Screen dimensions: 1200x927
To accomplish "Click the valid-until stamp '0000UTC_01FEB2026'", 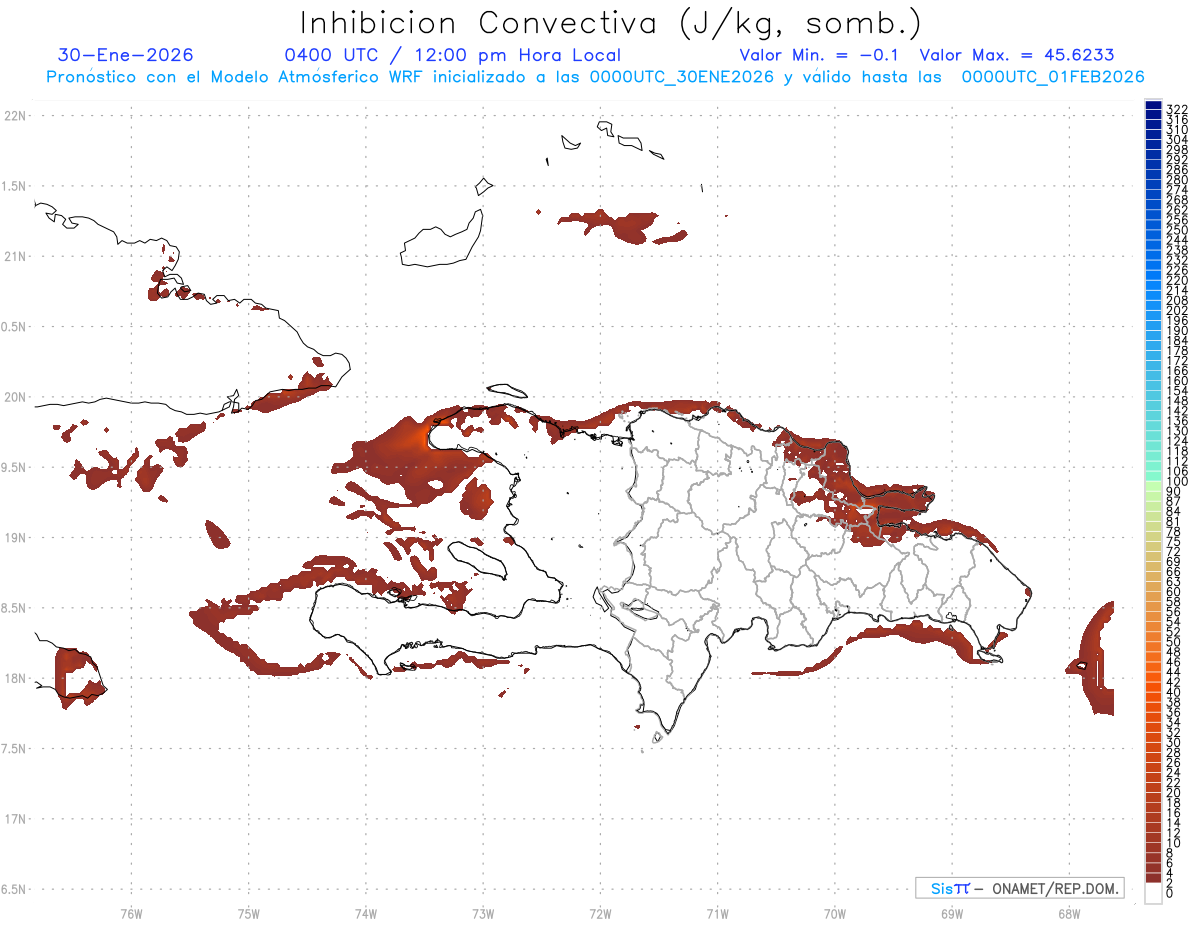I will (x=1053, y=77).
